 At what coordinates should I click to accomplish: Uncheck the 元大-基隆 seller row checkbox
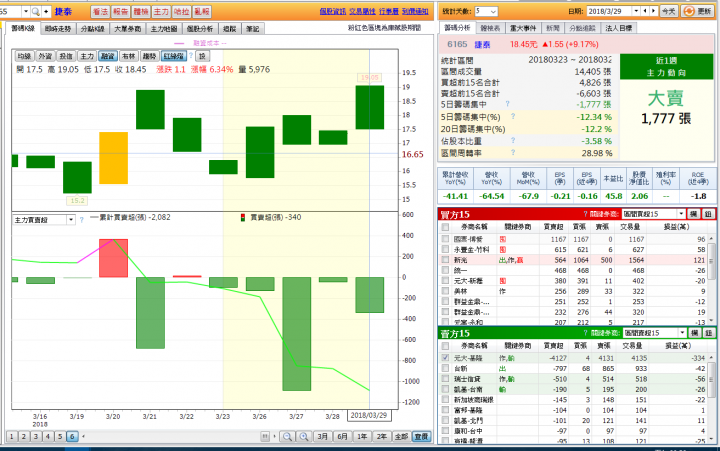pos(445,358)
